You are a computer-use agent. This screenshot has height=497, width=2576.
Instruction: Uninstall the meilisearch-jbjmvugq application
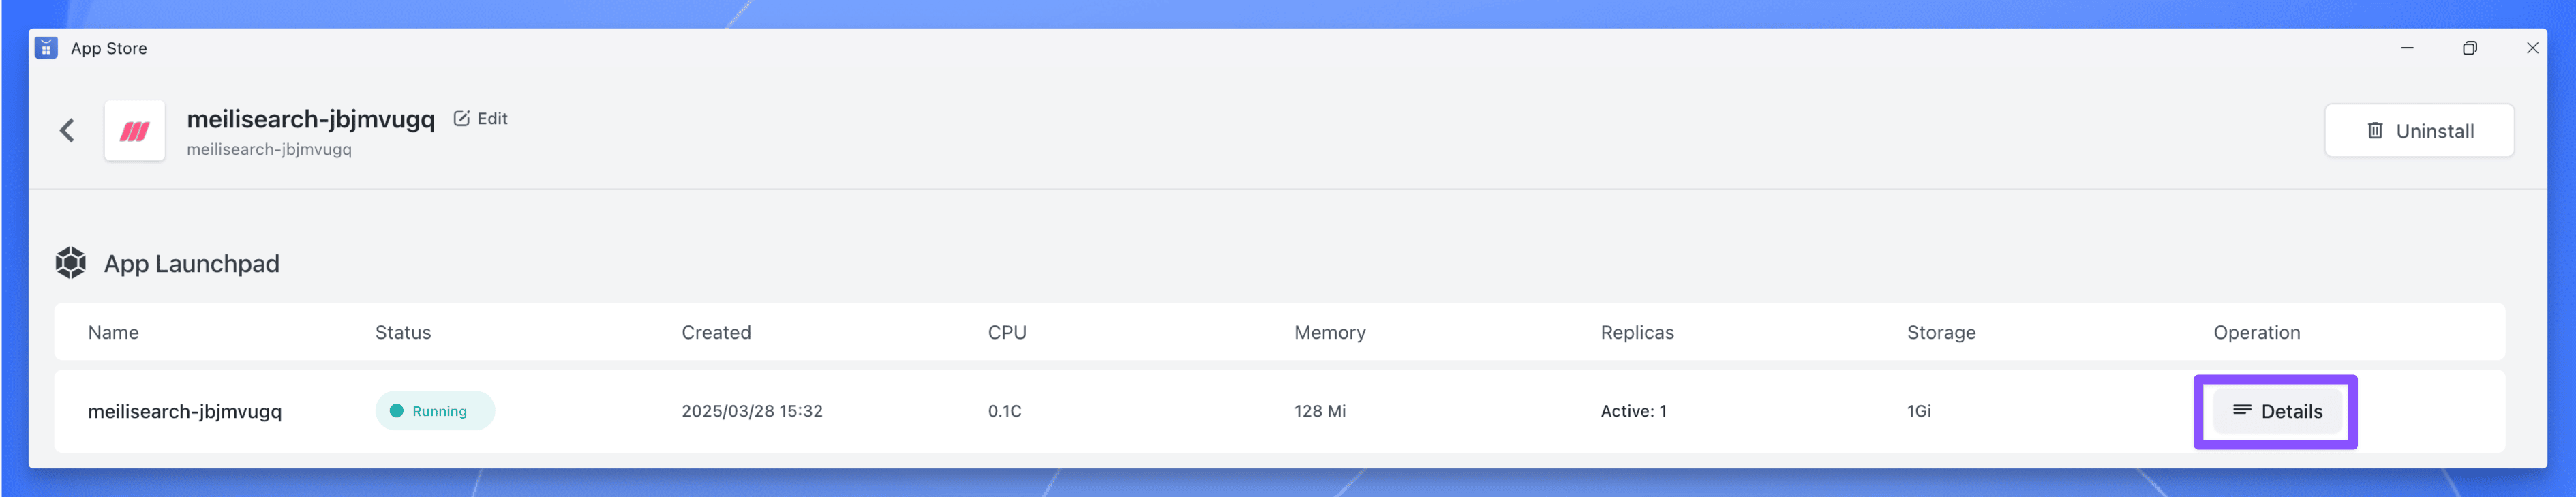pyautogui.click(x=2419, y=130)
